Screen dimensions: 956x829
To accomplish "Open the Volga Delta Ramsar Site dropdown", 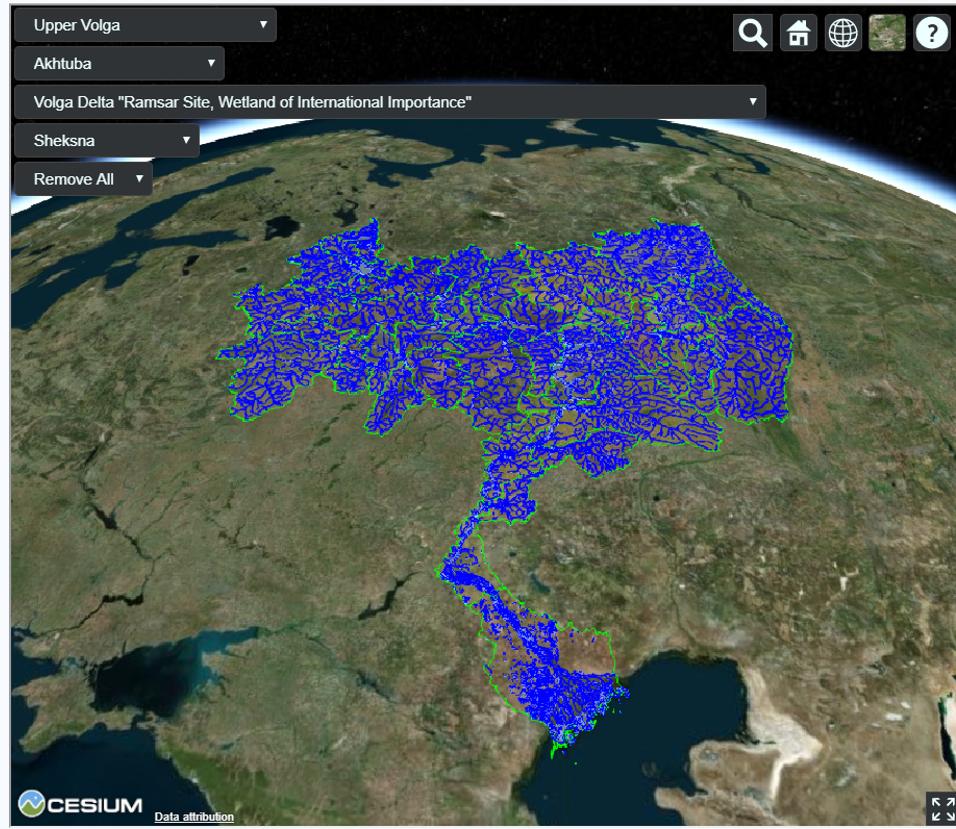I will (x=390, y=102).
